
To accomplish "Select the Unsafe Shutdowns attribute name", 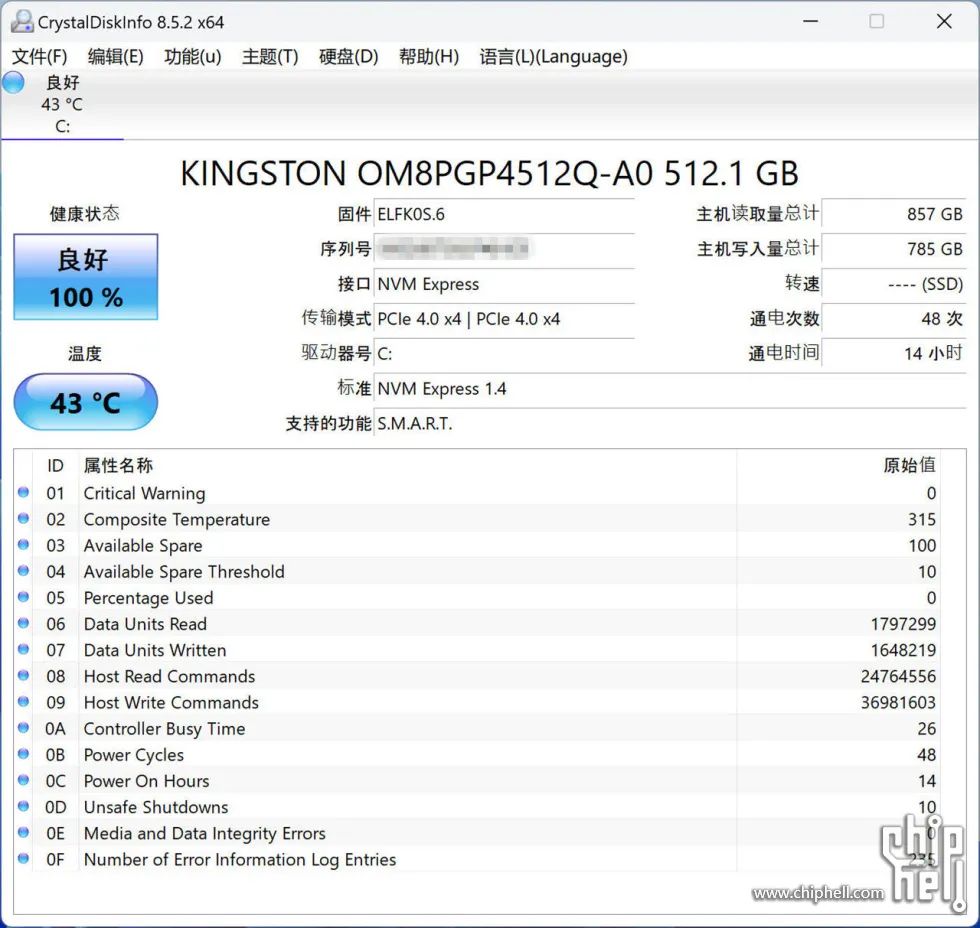I will [x=156, y=807].
